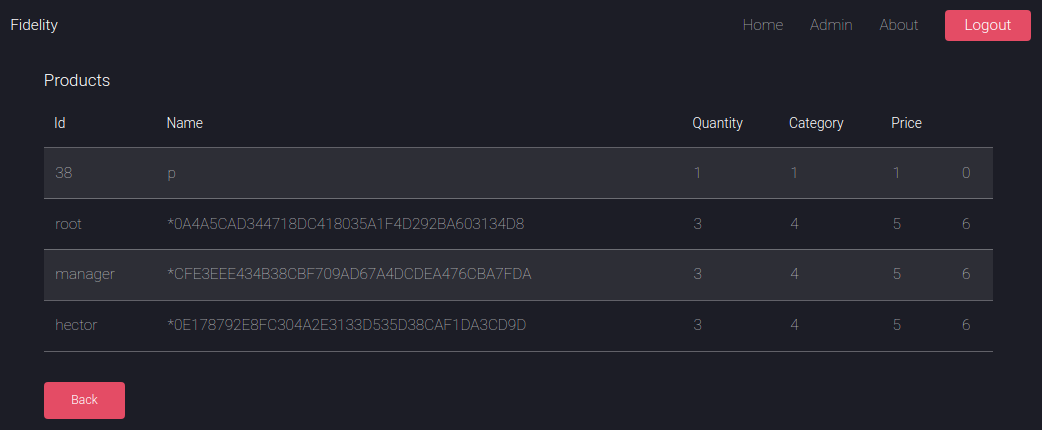This screenshot has height=430, width=1042.
Task: Click the hector entry in Id column
Action: (x=76, y=325)
